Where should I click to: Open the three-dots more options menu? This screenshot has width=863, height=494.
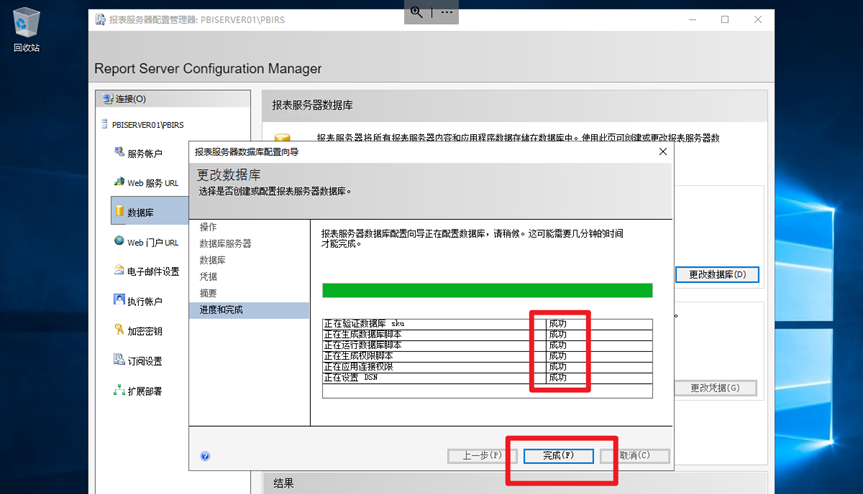point(446,12)
